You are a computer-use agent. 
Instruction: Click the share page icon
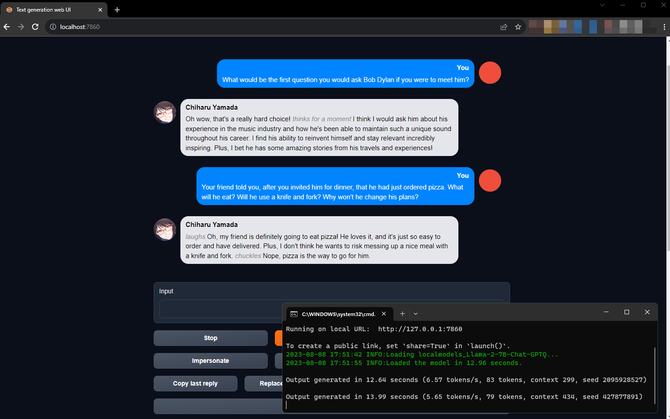[504, 27]
